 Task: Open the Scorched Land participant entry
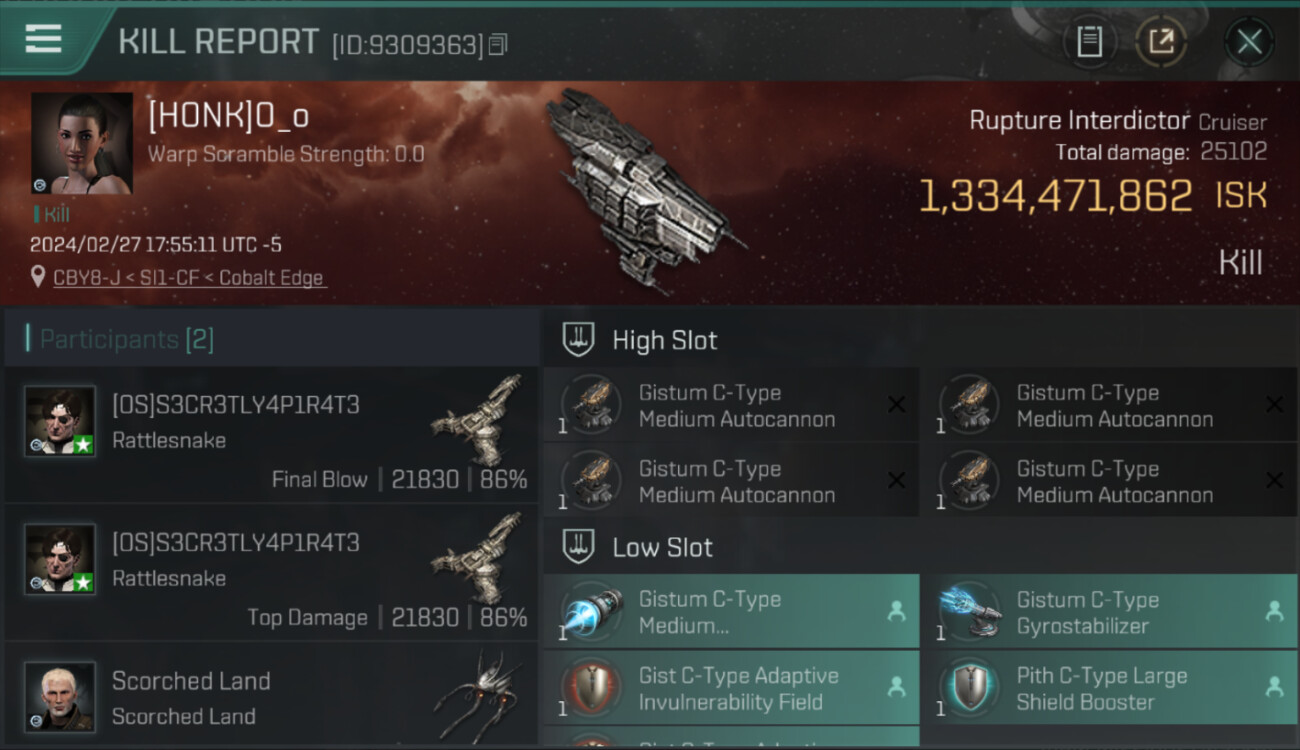[x=271, y=697]
